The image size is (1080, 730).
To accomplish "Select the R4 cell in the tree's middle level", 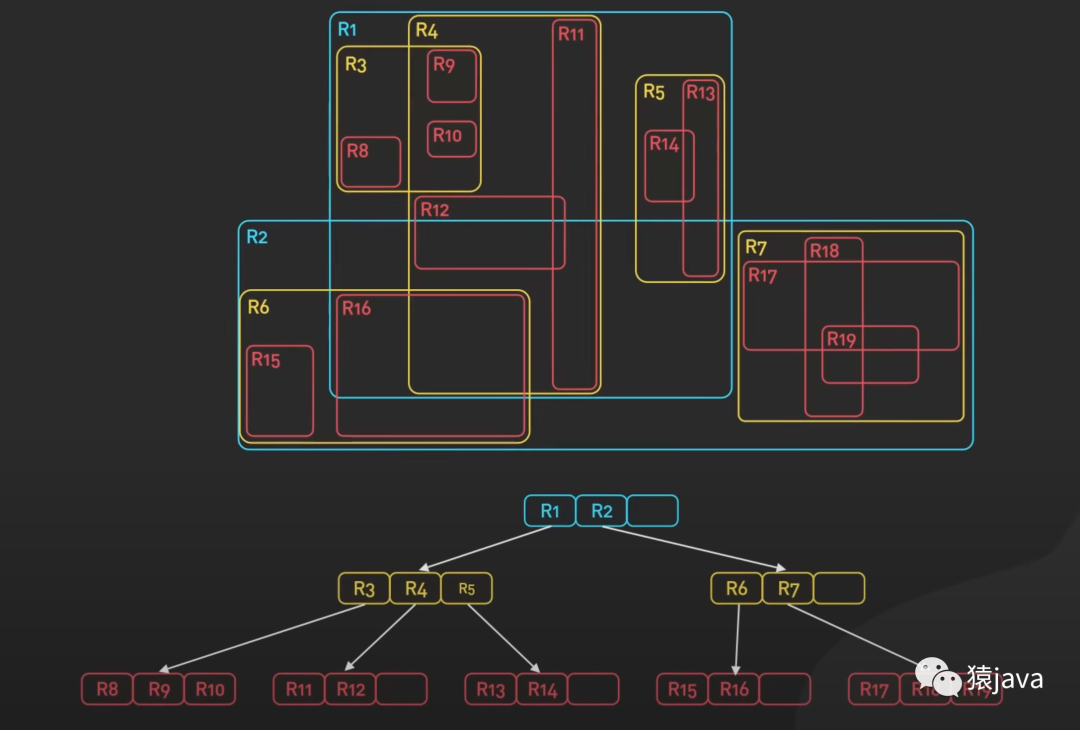I will point(415,589).
